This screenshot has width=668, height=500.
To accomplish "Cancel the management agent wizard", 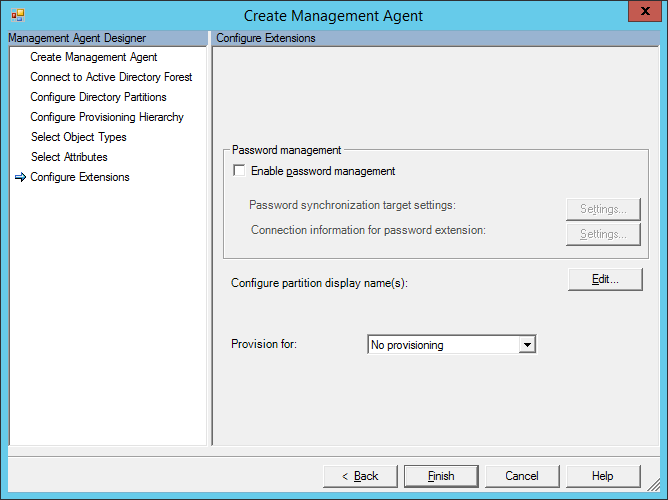I will click(522, 476).
